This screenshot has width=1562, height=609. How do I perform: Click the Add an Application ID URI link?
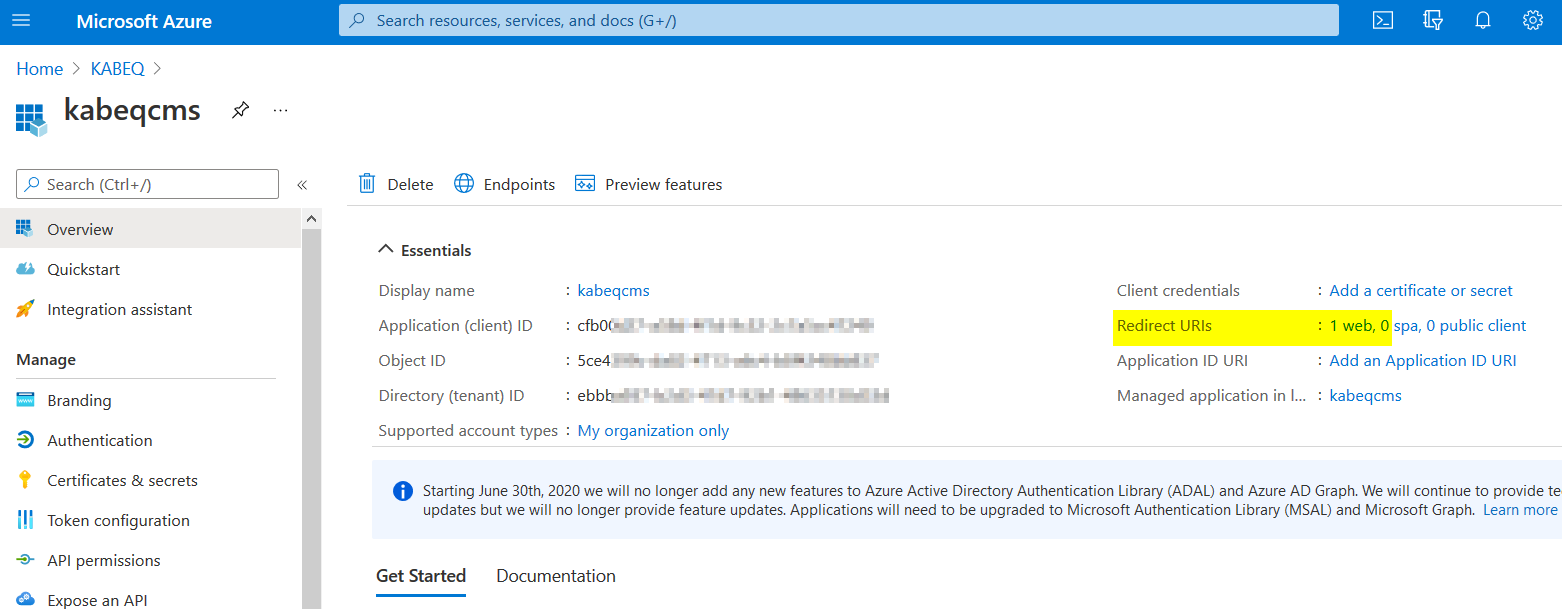(1422, 361)
